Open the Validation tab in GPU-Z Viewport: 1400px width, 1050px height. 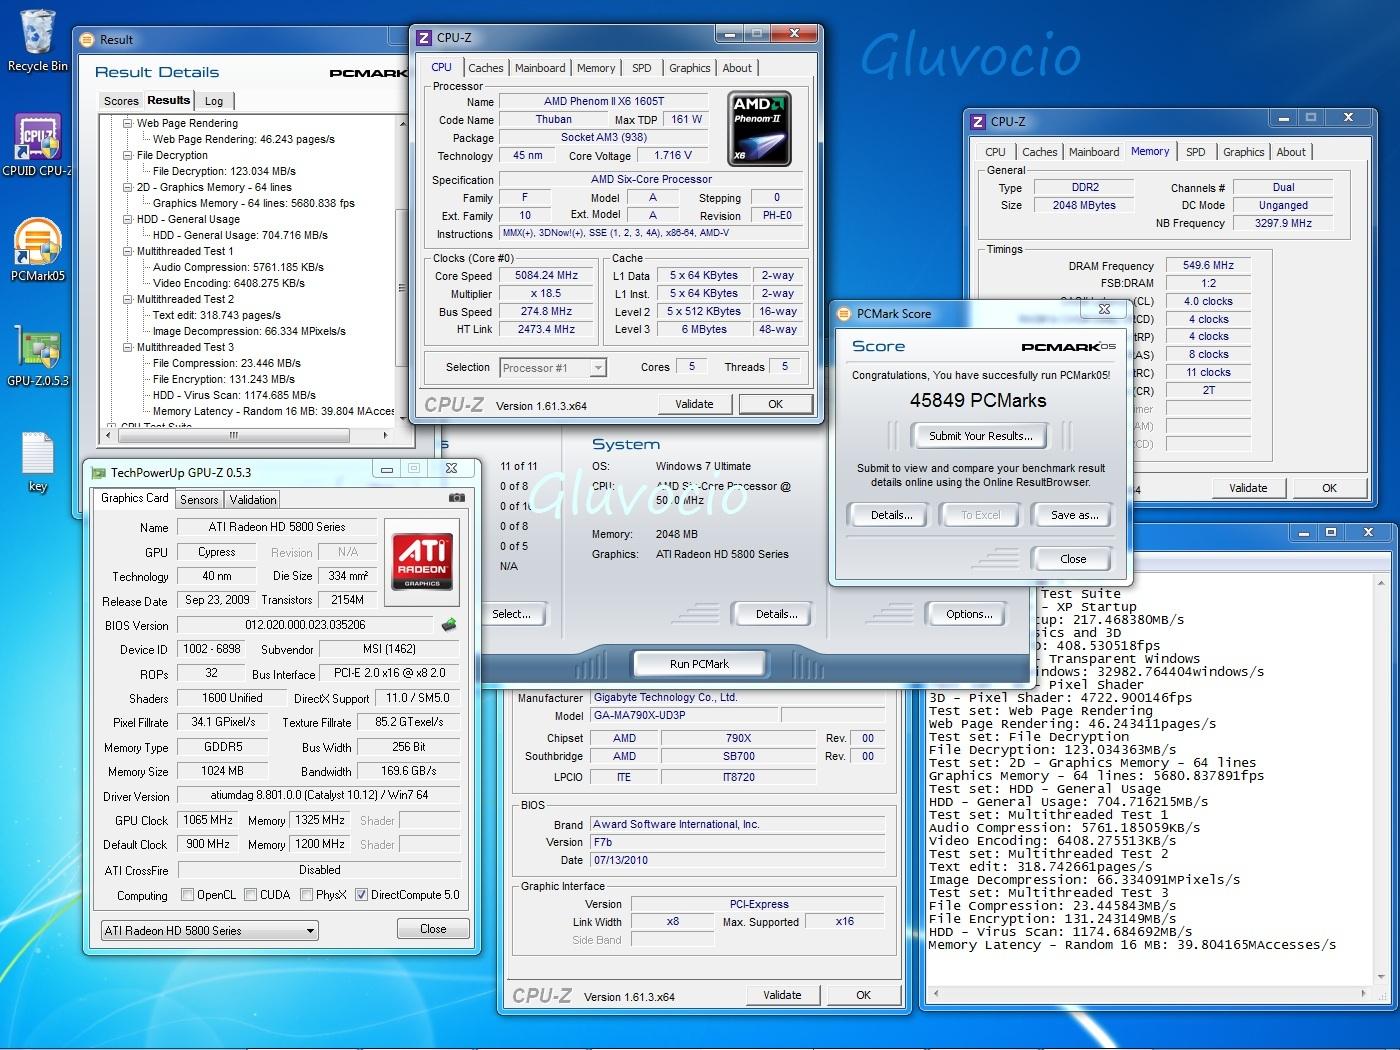click(x=253, y=500)
